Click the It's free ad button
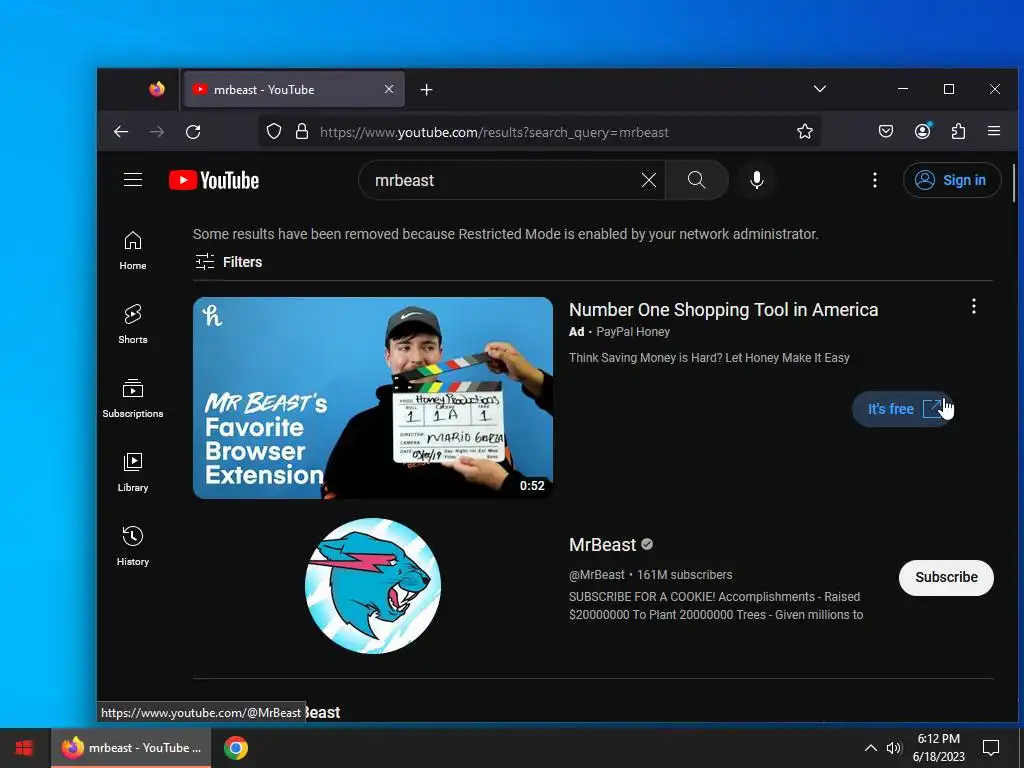The width and height of the screenshot is (1024, 768). click(x=903, y=409)
